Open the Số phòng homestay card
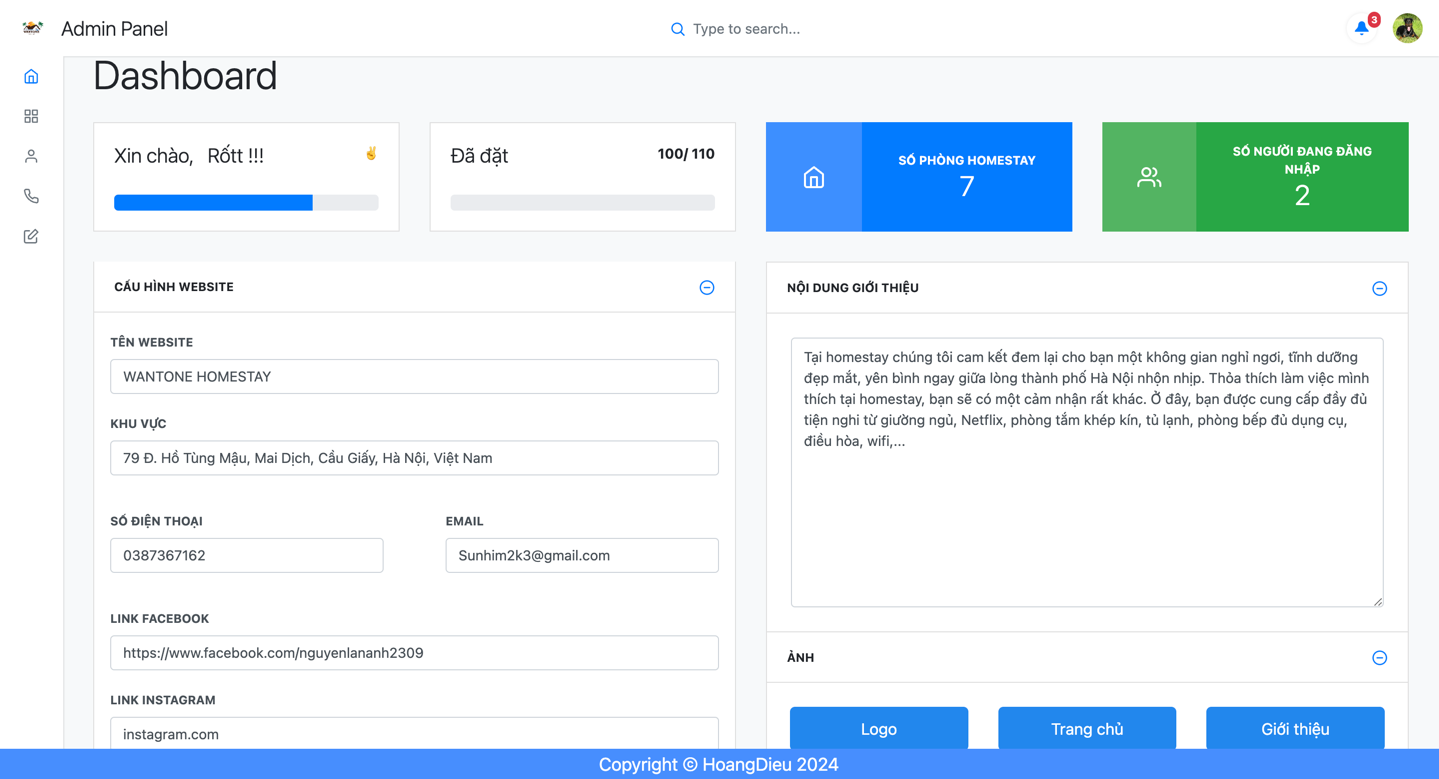Screen dimensions: 1439x779 pyautogui.click(x=918, y=177)
